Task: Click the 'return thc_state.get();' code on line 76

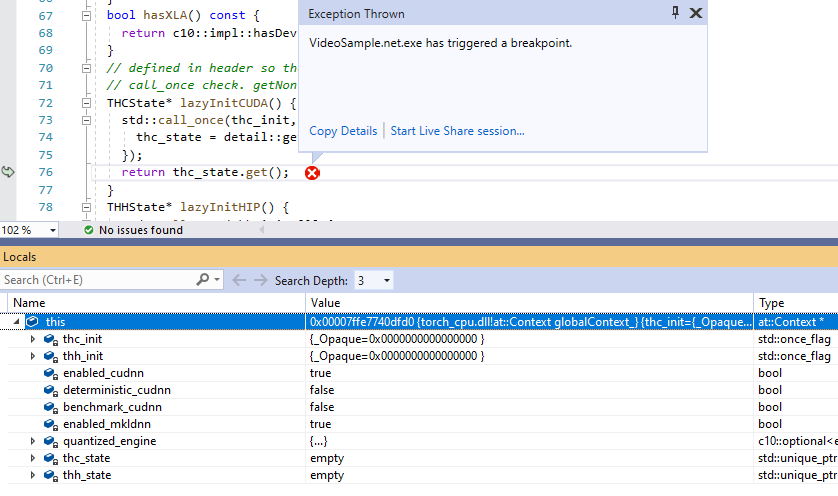Action: (205, 172)
